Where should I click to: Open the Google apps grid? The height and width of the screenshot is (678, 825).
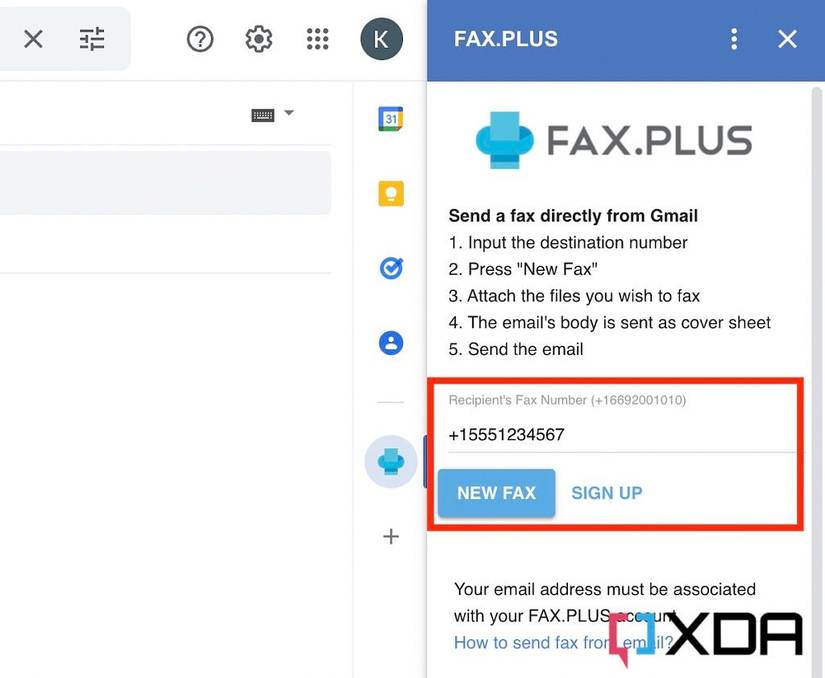click(x=317, y=39)
